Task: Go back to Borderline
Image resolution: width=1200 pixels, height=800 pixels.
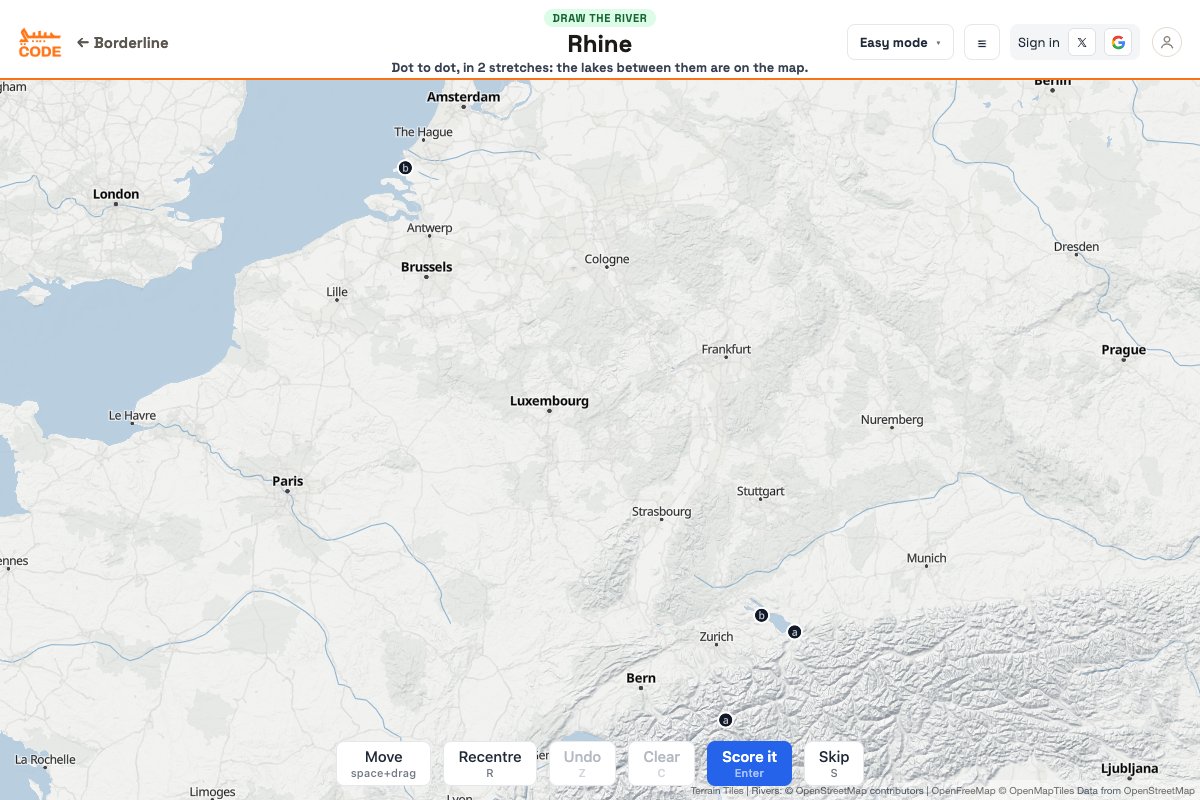Action: (122, 43)
